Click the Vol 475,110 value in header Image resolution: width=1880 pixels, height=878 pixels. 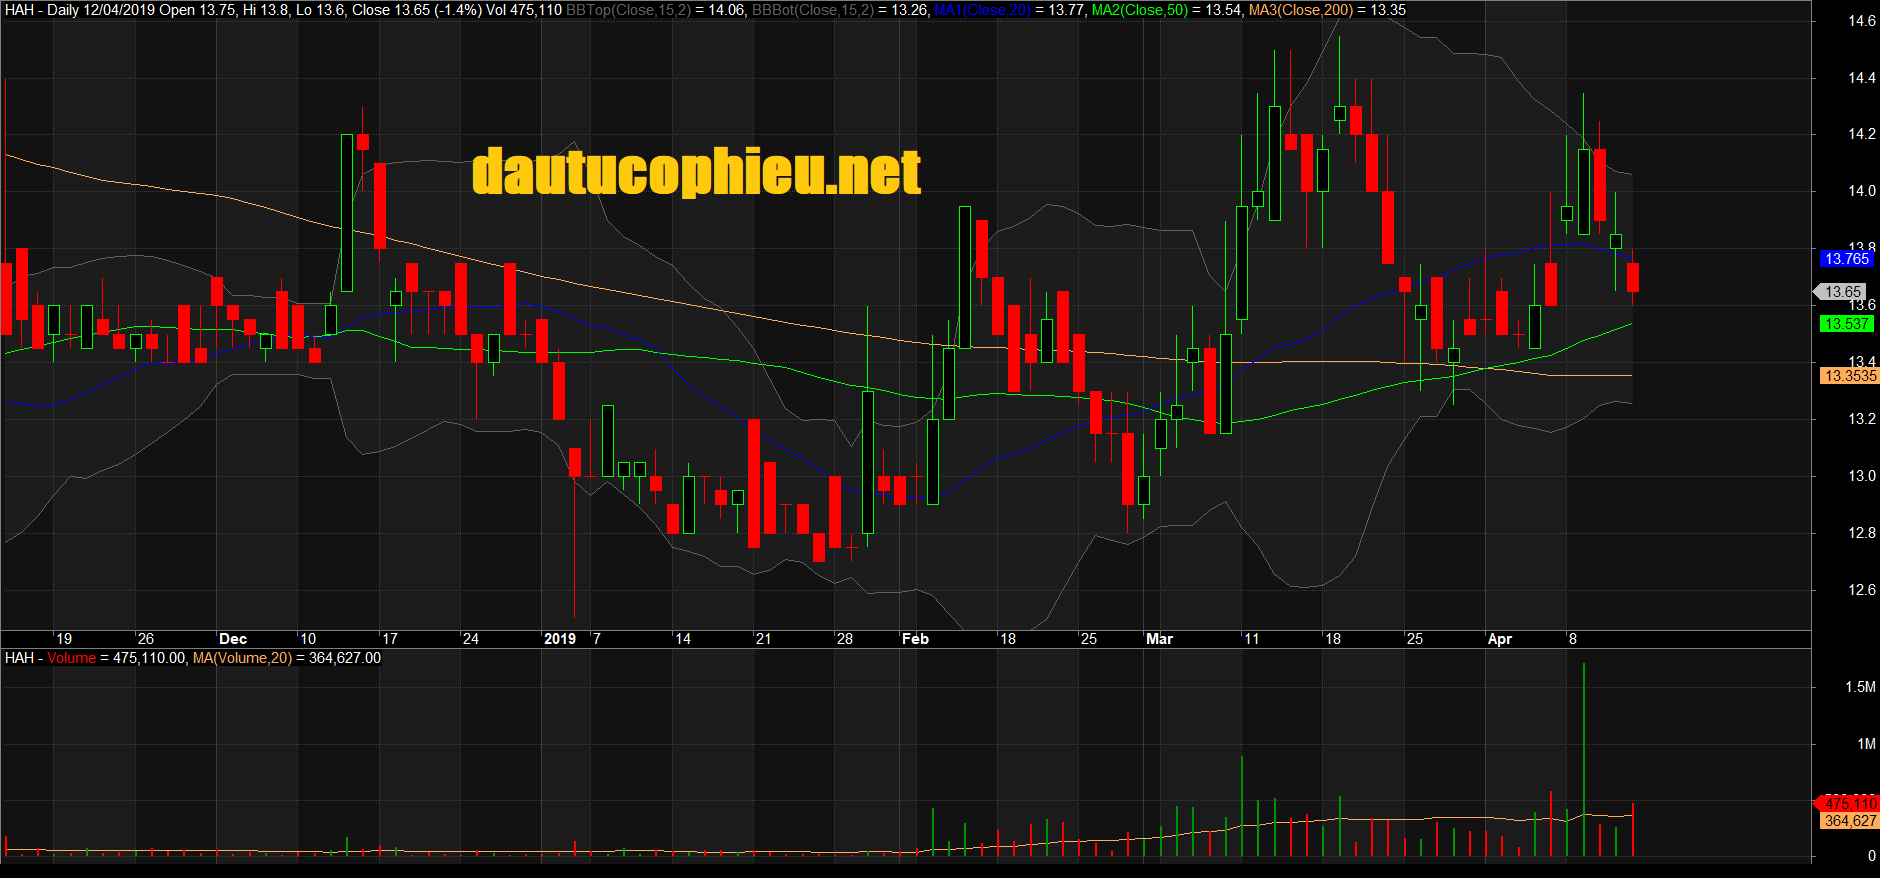[524, 10]
